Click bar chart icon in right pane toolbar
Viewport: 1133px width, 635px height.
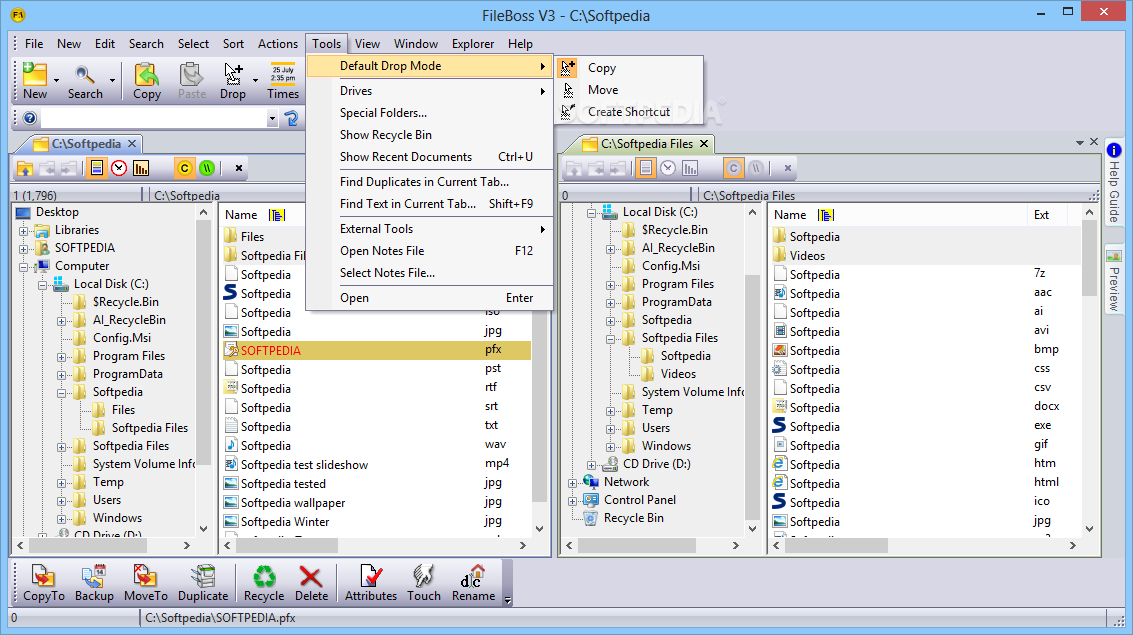point(690,168)
